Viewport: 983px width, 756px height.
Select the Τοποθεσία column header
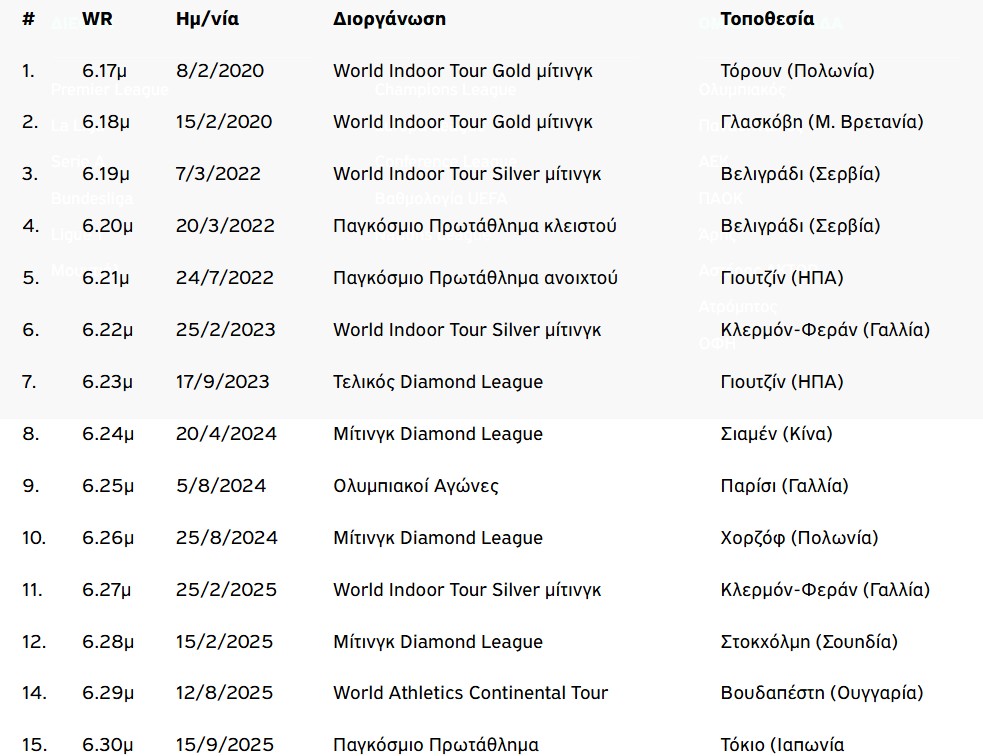(767, 19)
